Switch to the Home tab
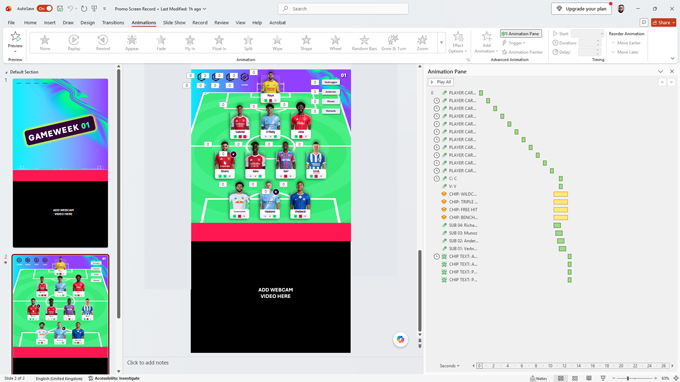 pyautogui.click(x=30, y=23)
